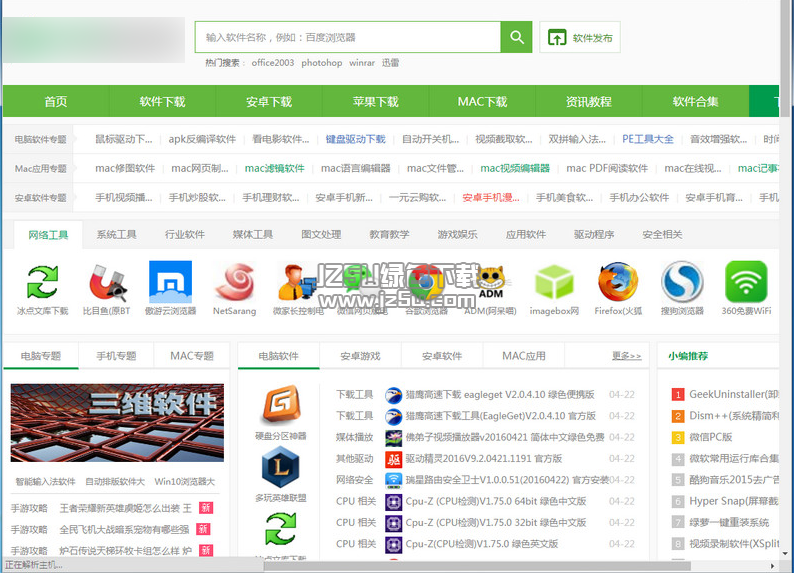Click the 软件发布 upload button
Screen dimensions: 794x573
click(580, 37)
